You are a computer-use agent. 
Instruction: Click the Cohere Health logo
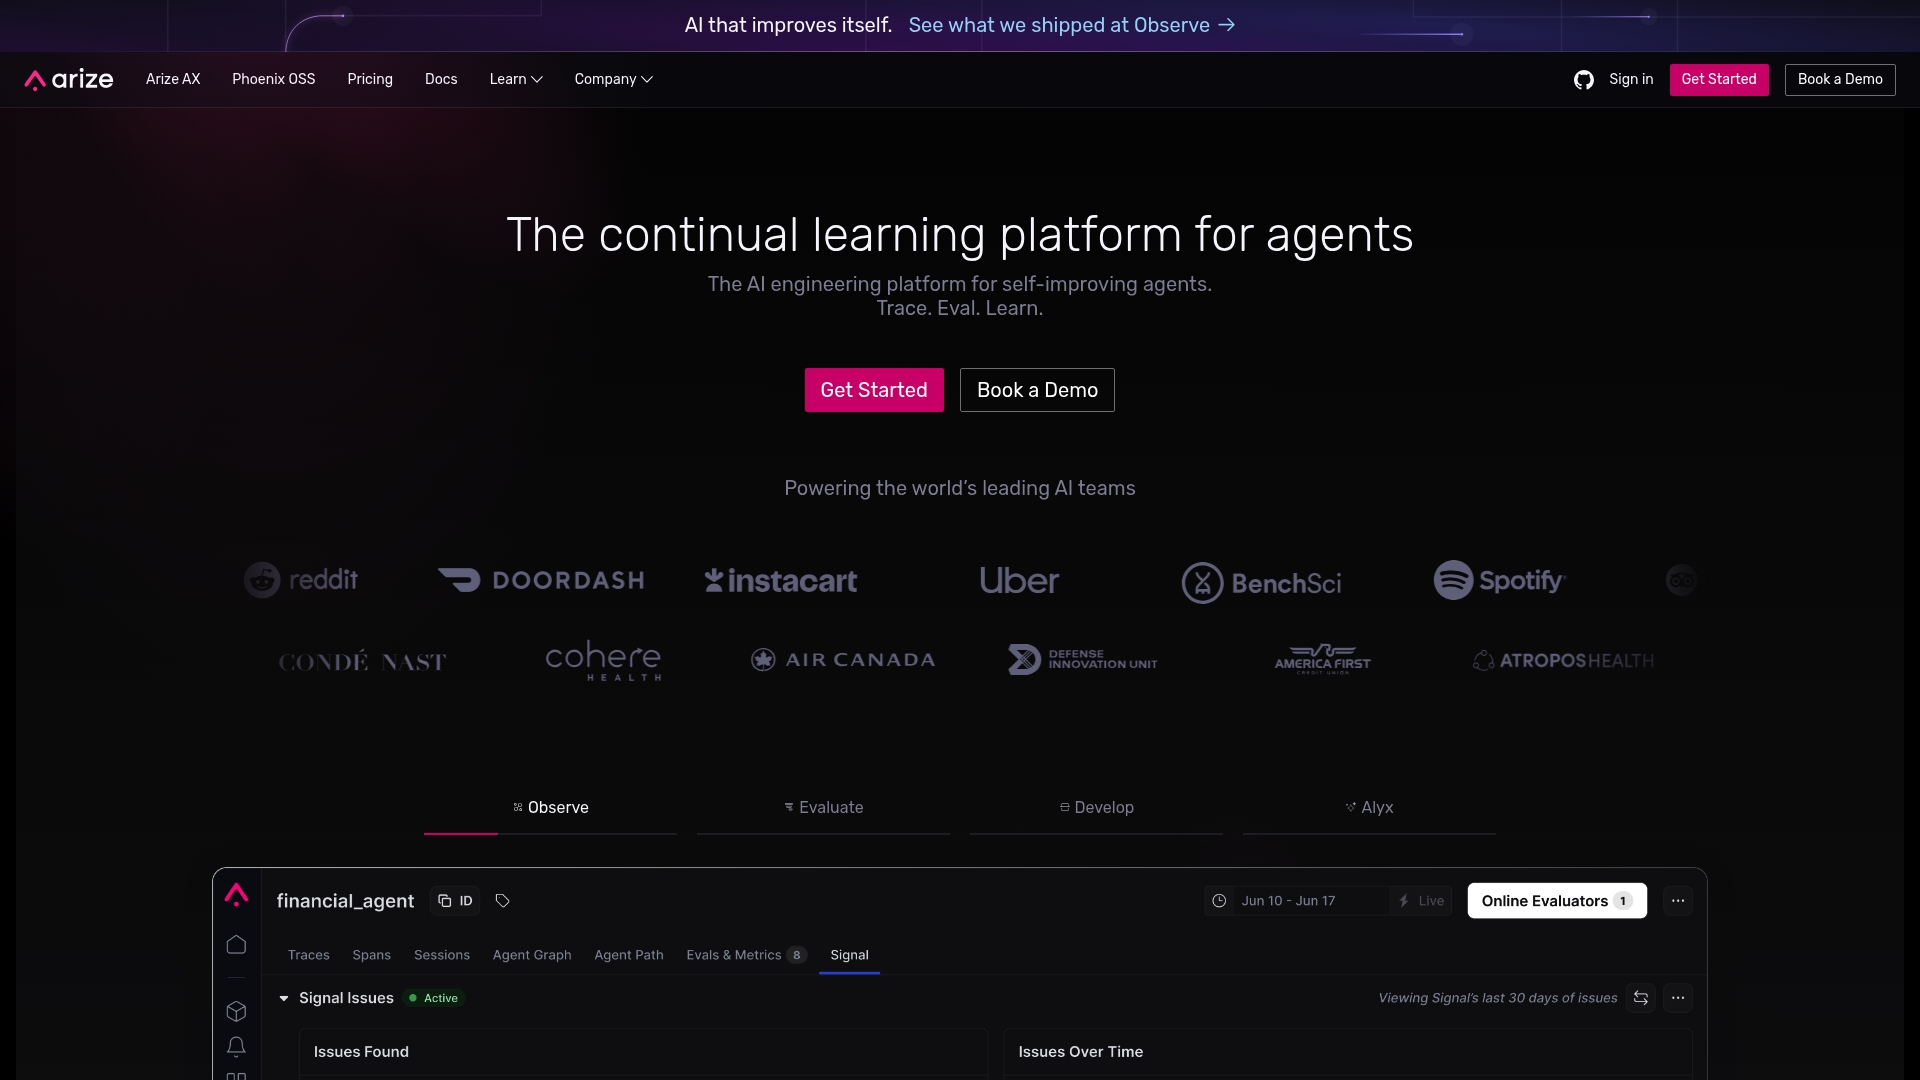(603, 660)
